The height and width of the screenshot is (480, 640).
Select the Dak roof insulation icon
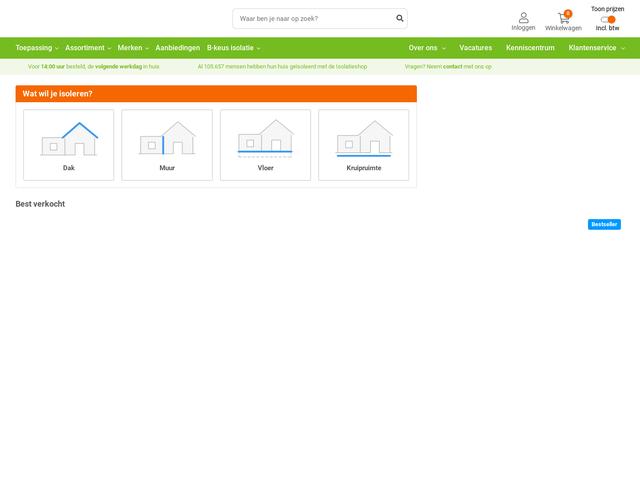tap(69, 140)
